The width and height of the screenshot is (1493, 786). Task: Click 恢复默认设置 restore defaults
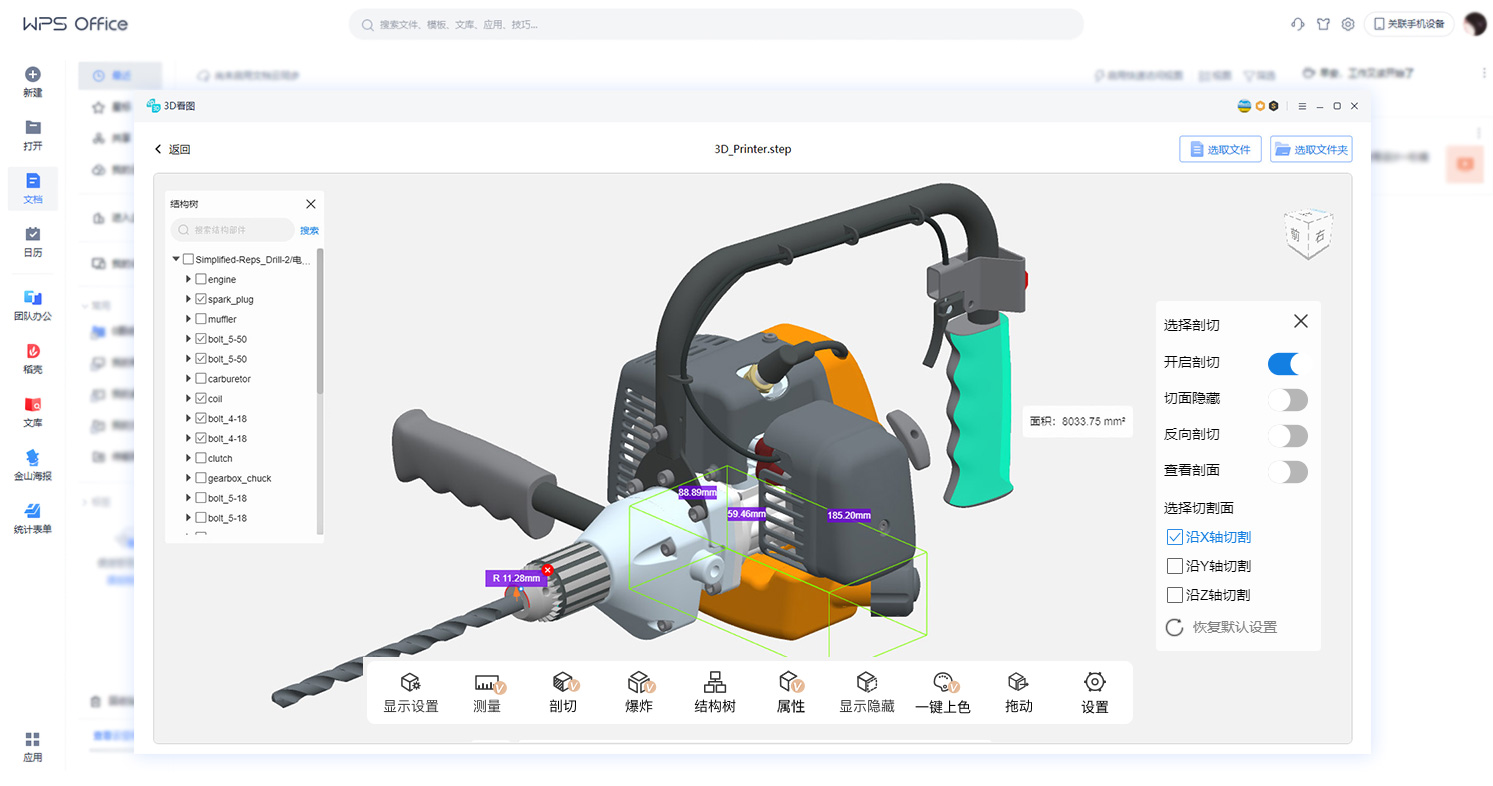pos(1221,627)
